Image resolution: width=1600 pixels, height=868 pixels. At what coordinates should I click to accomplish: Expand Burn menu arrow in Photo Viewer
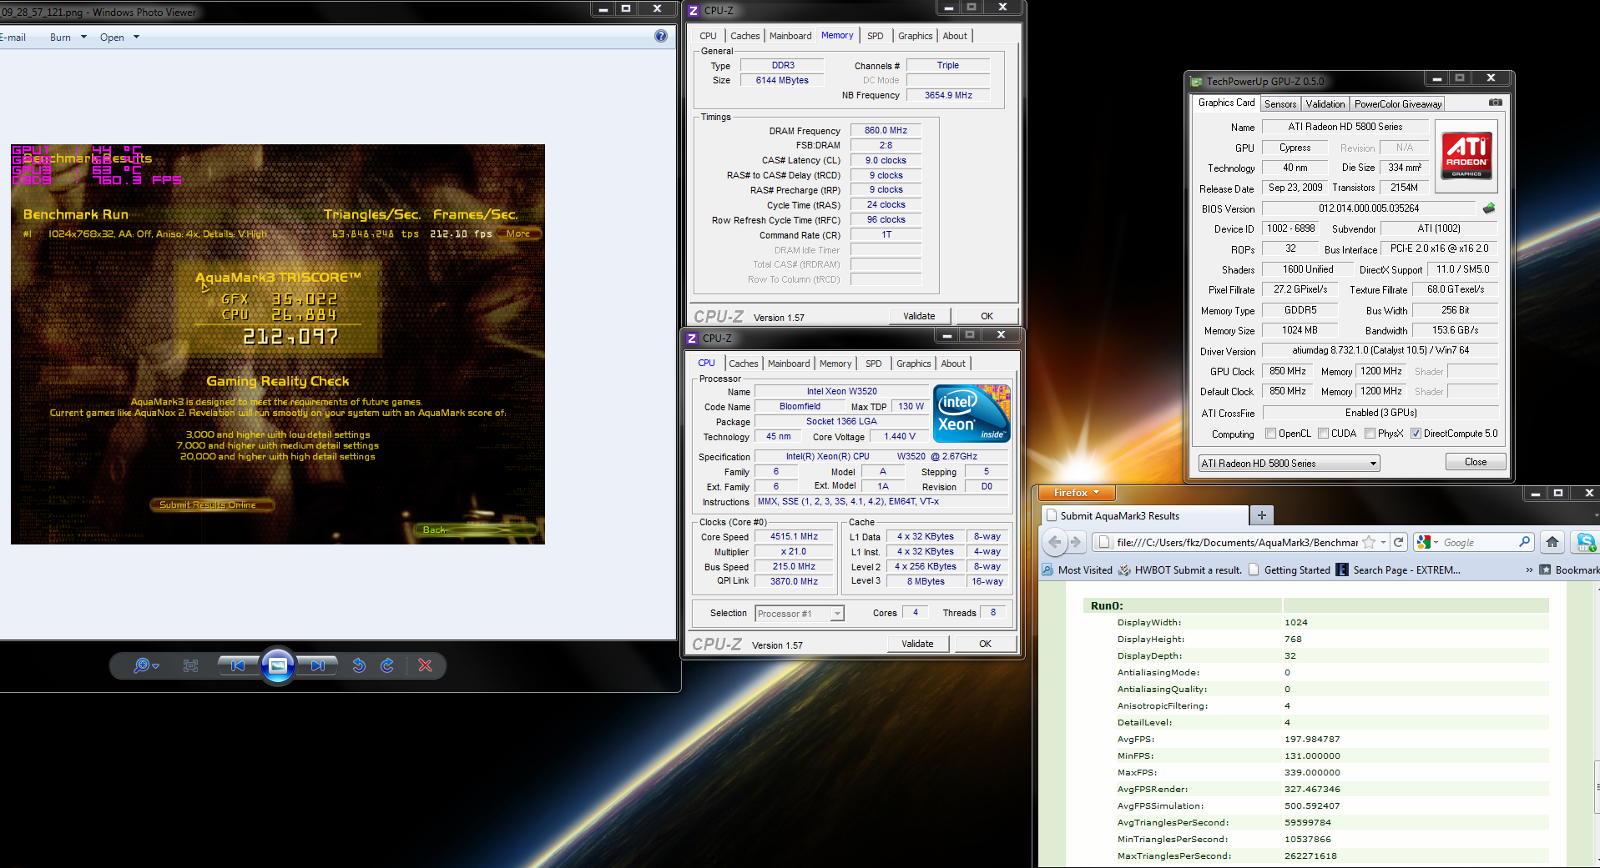coord(84,37)
